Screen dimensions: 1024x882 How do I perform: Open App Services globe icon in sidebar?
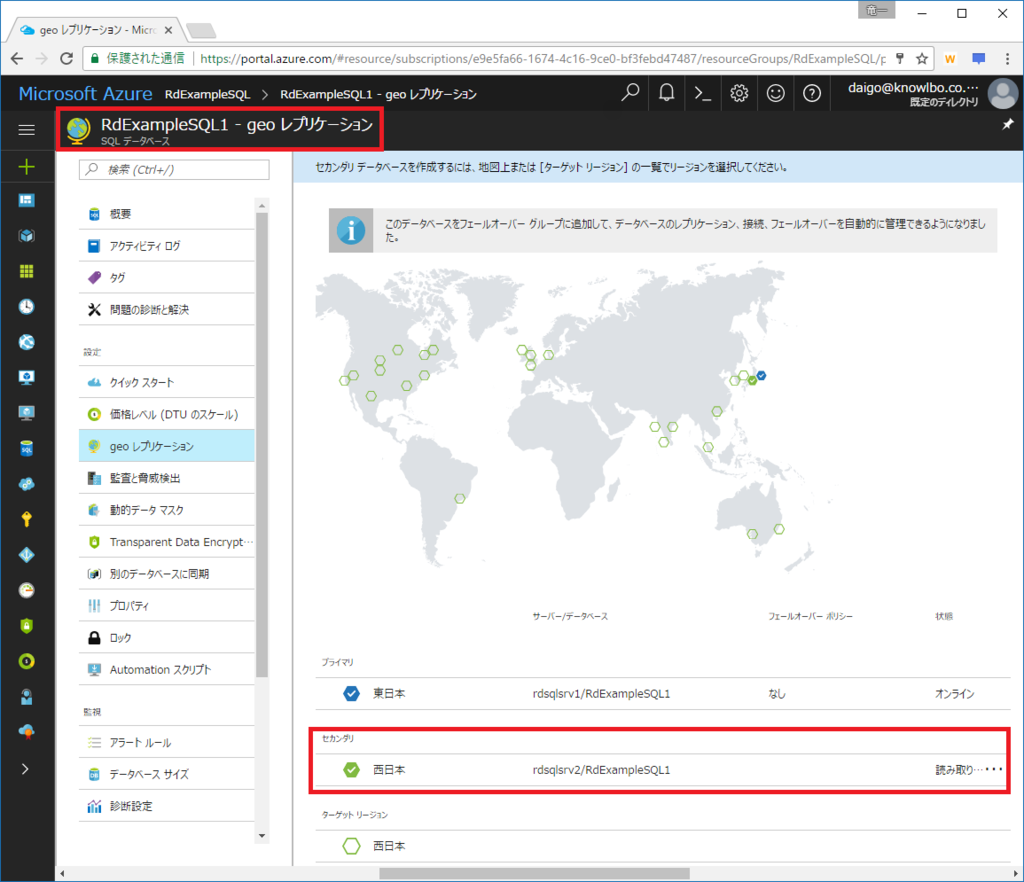pos(27,342)
